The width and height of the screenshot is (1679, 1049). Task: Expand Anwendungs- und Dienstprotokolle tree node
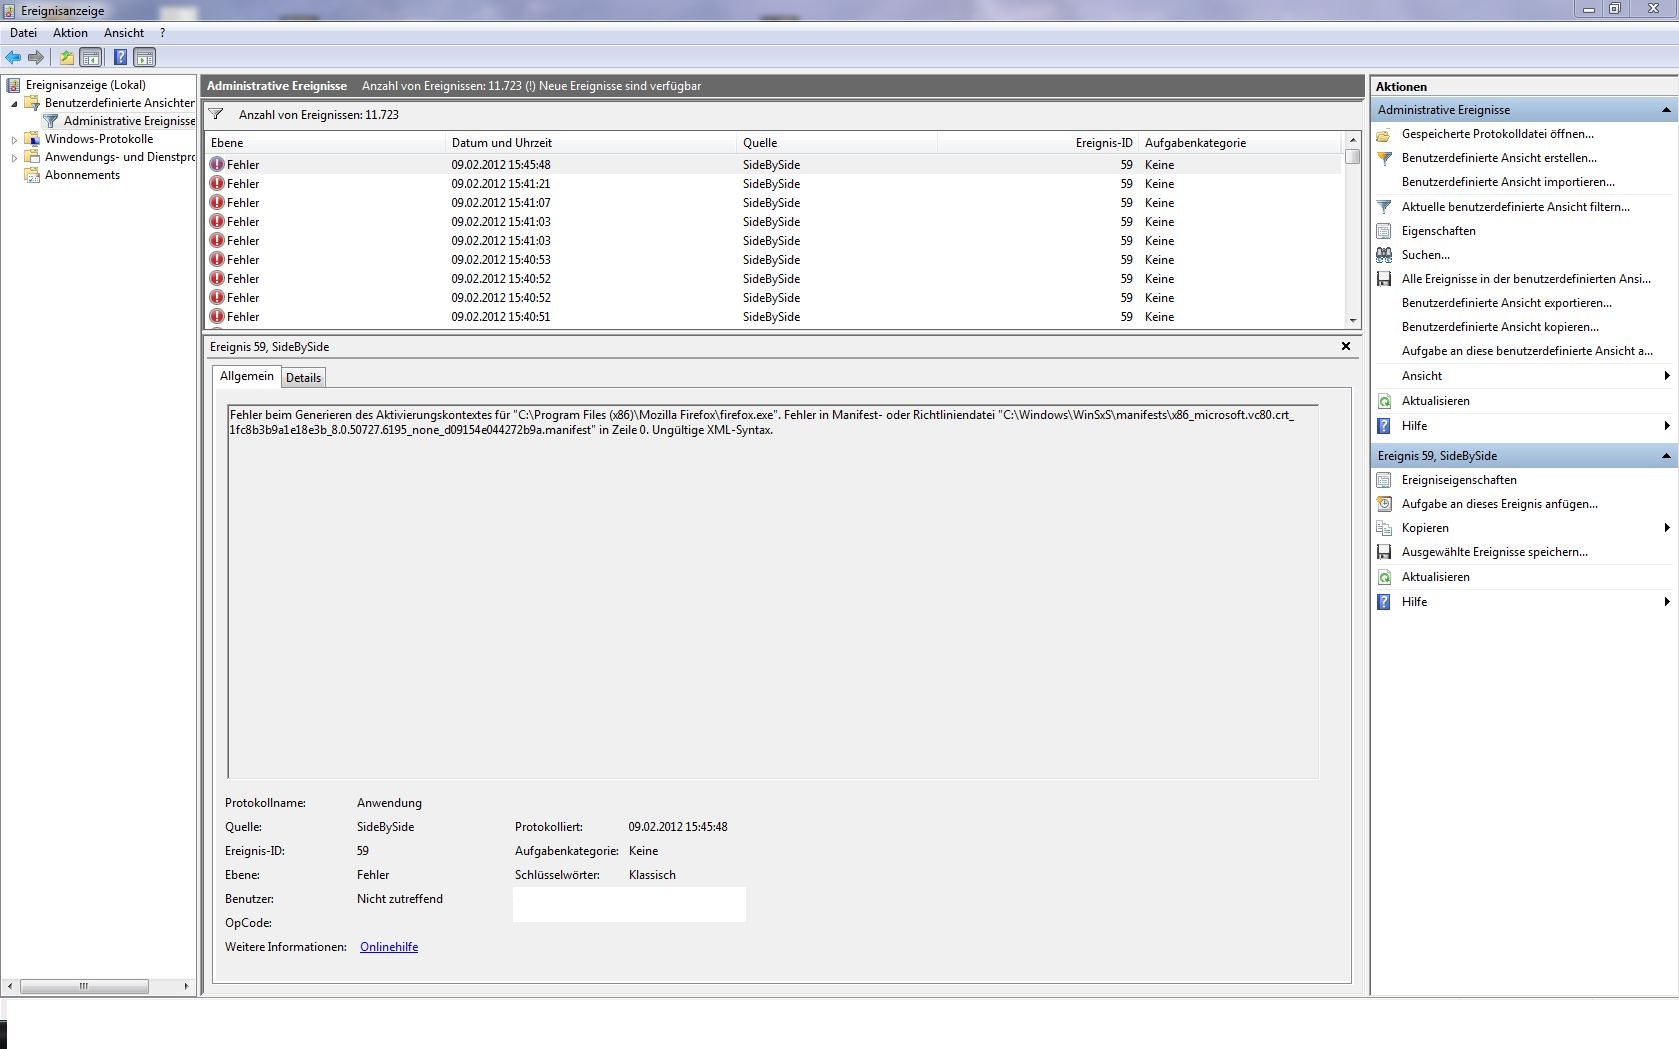point(14,158)
